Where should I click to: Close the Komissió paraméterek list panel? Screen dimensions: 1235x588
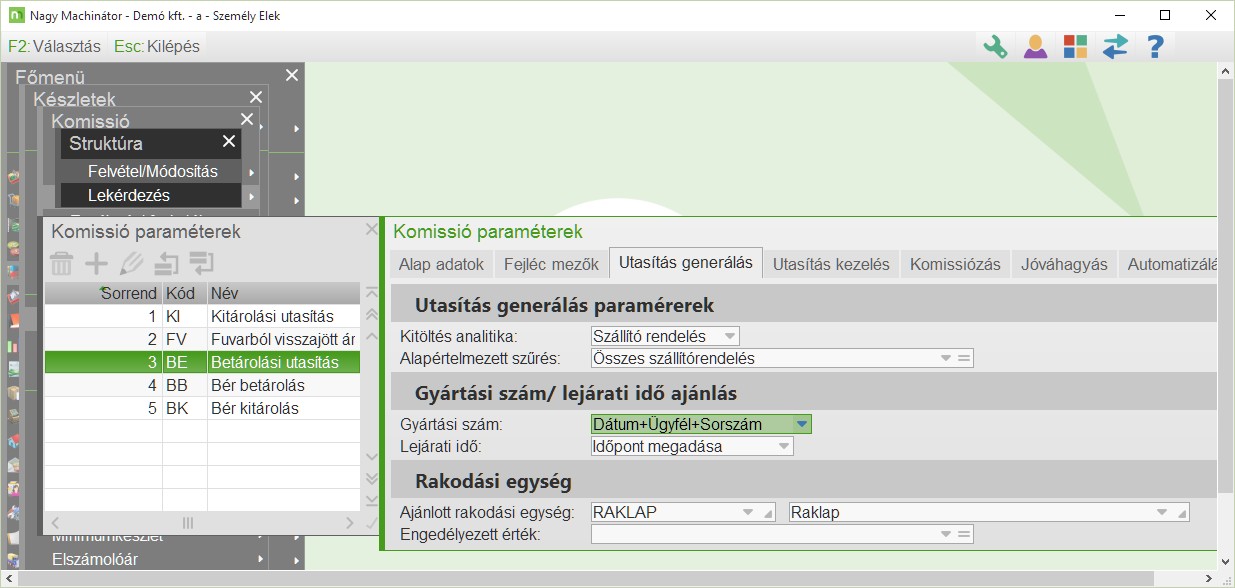coord(372,230)
